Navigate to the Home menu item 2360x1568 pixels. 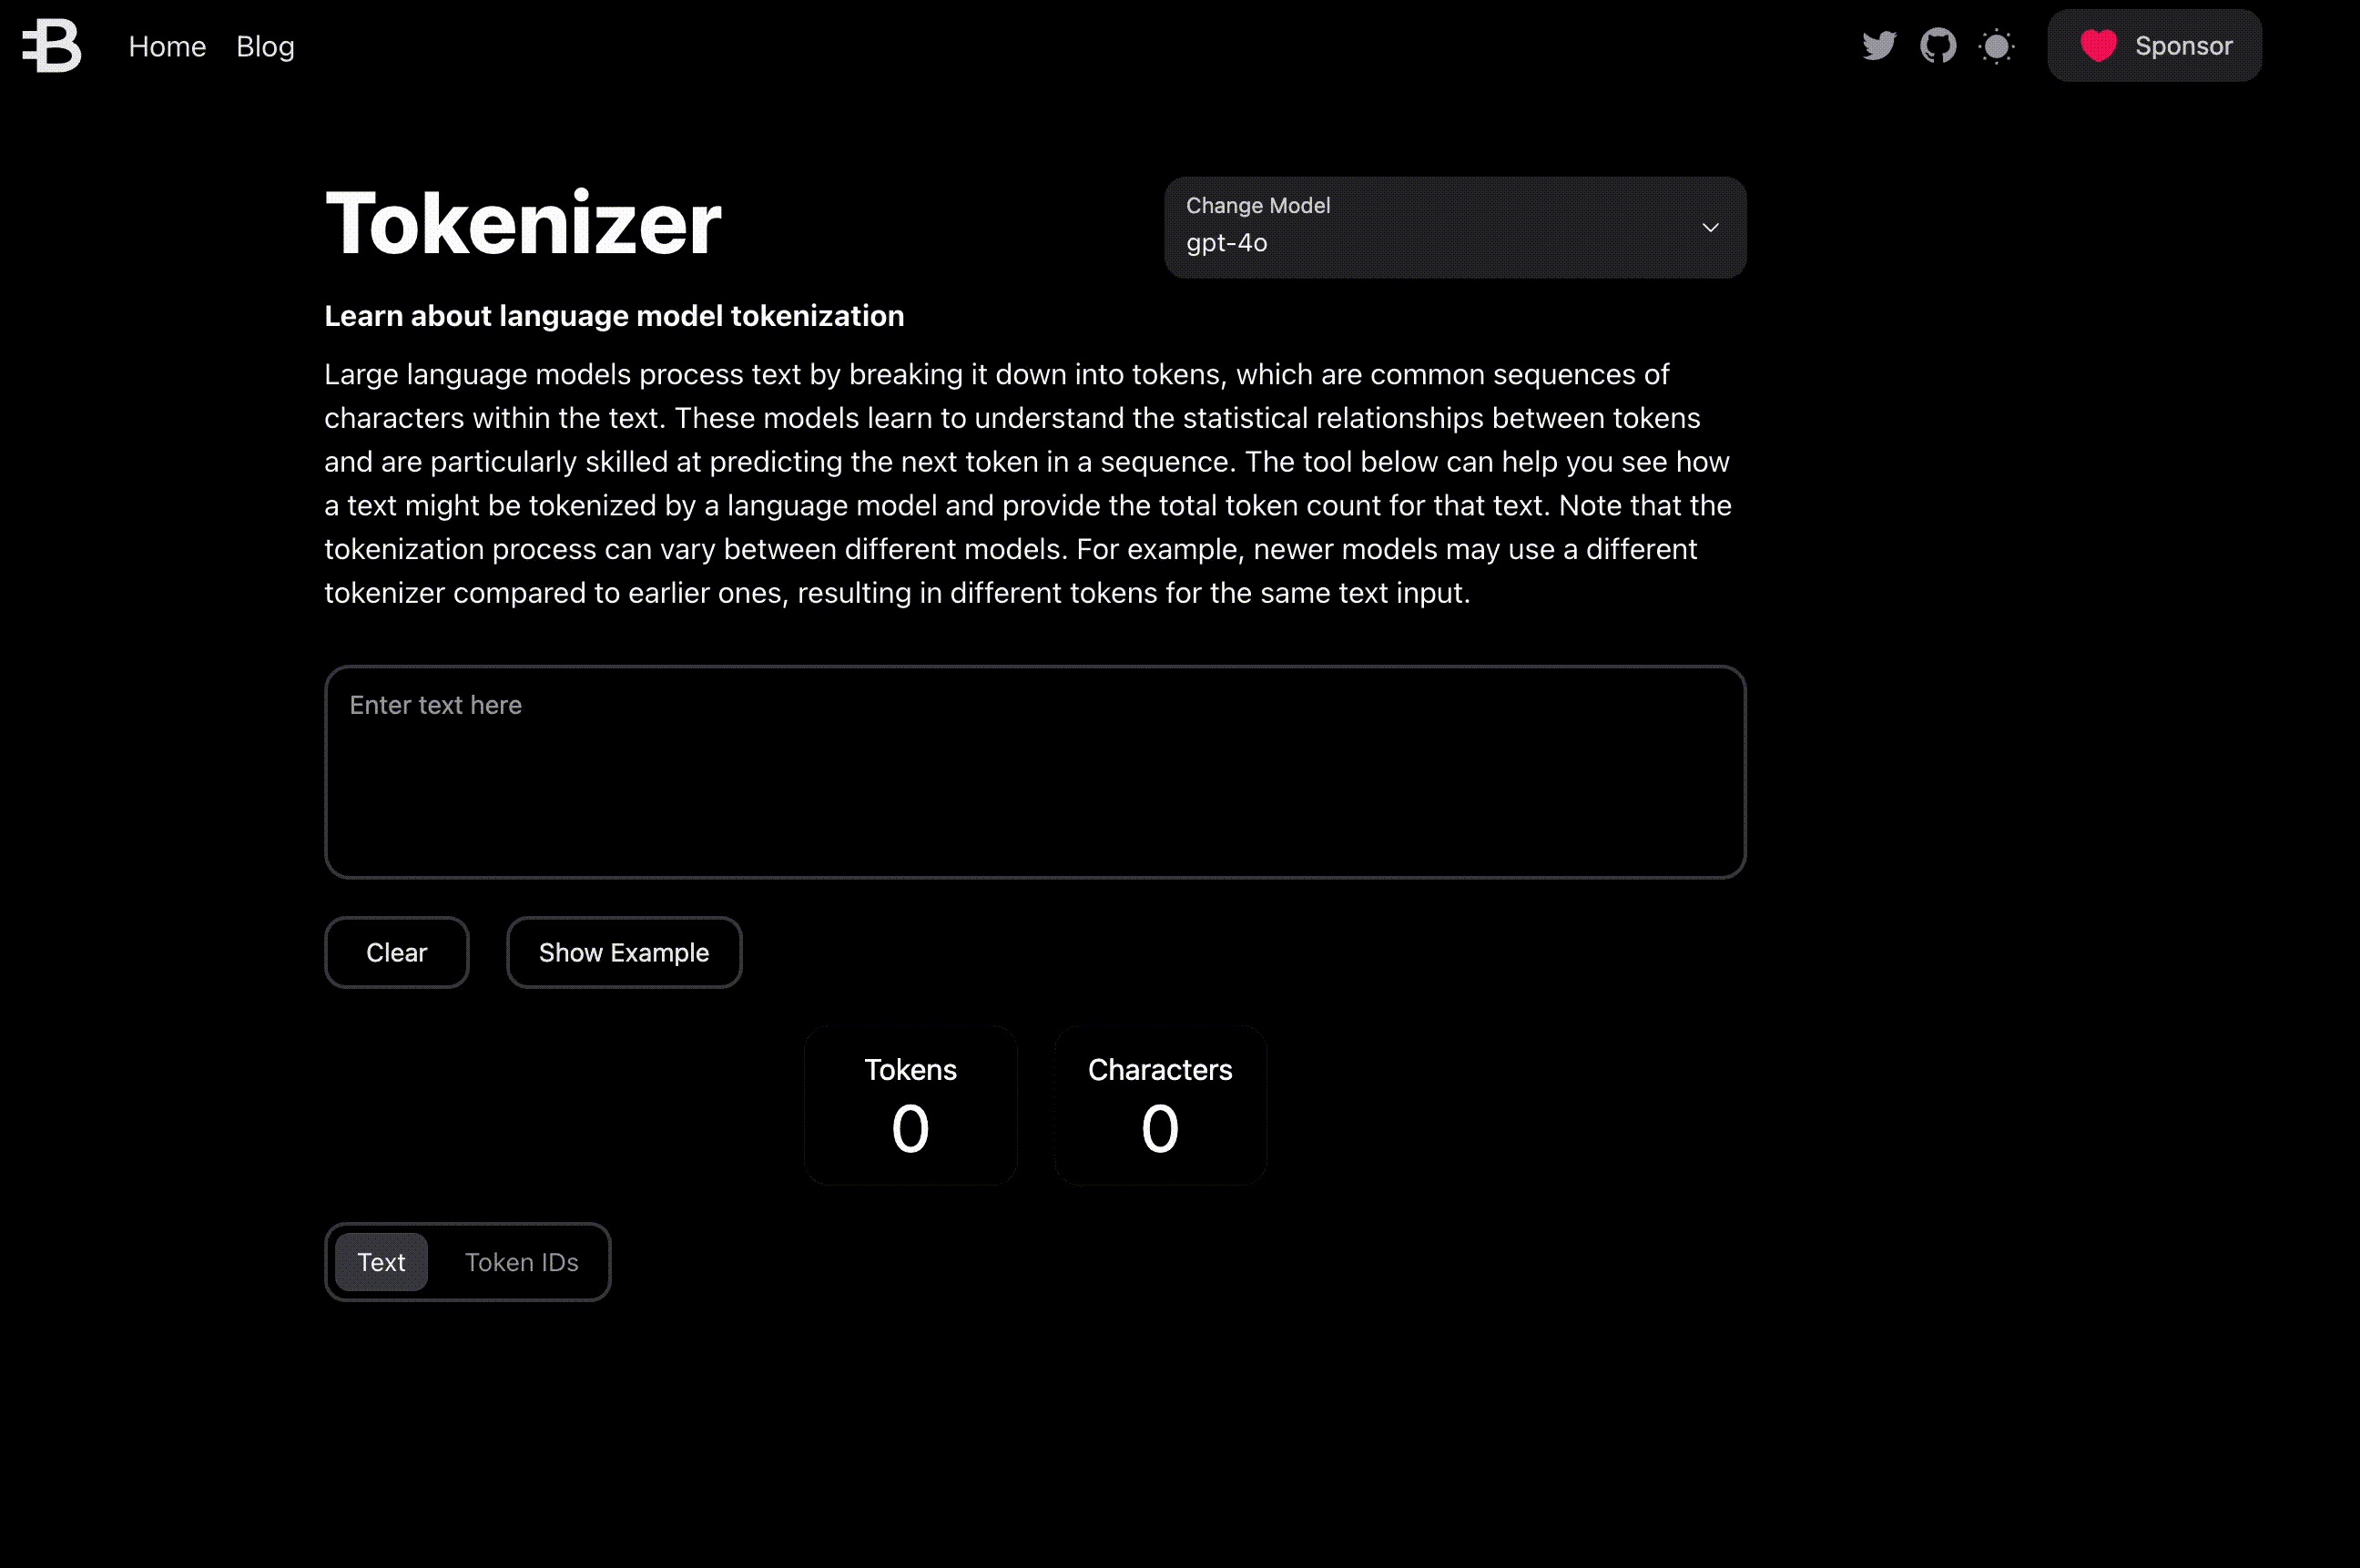click(168, 46)
